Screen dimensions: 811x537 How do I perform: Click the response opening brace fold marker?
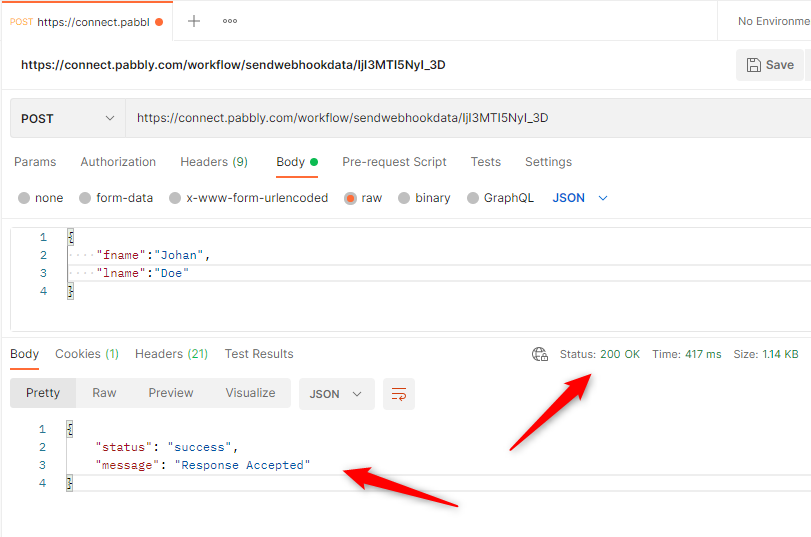pos(70,429)
